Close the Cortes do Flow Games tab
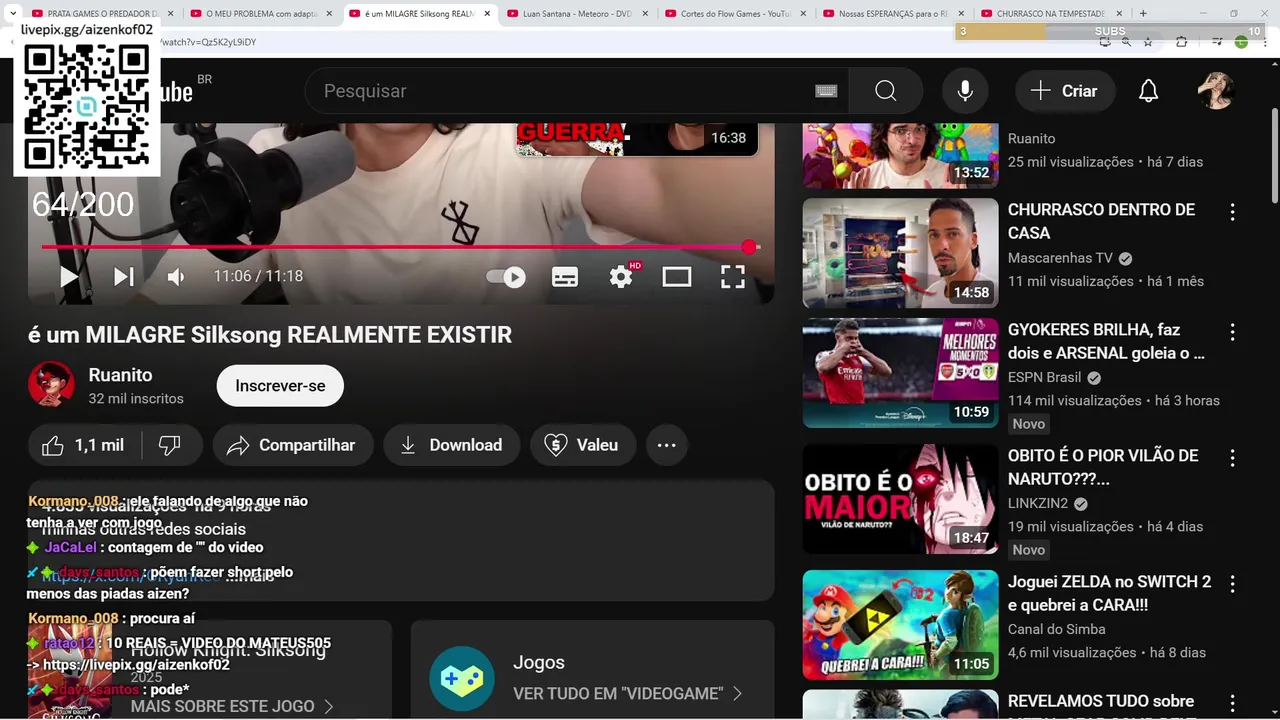 tap(803, 14)
